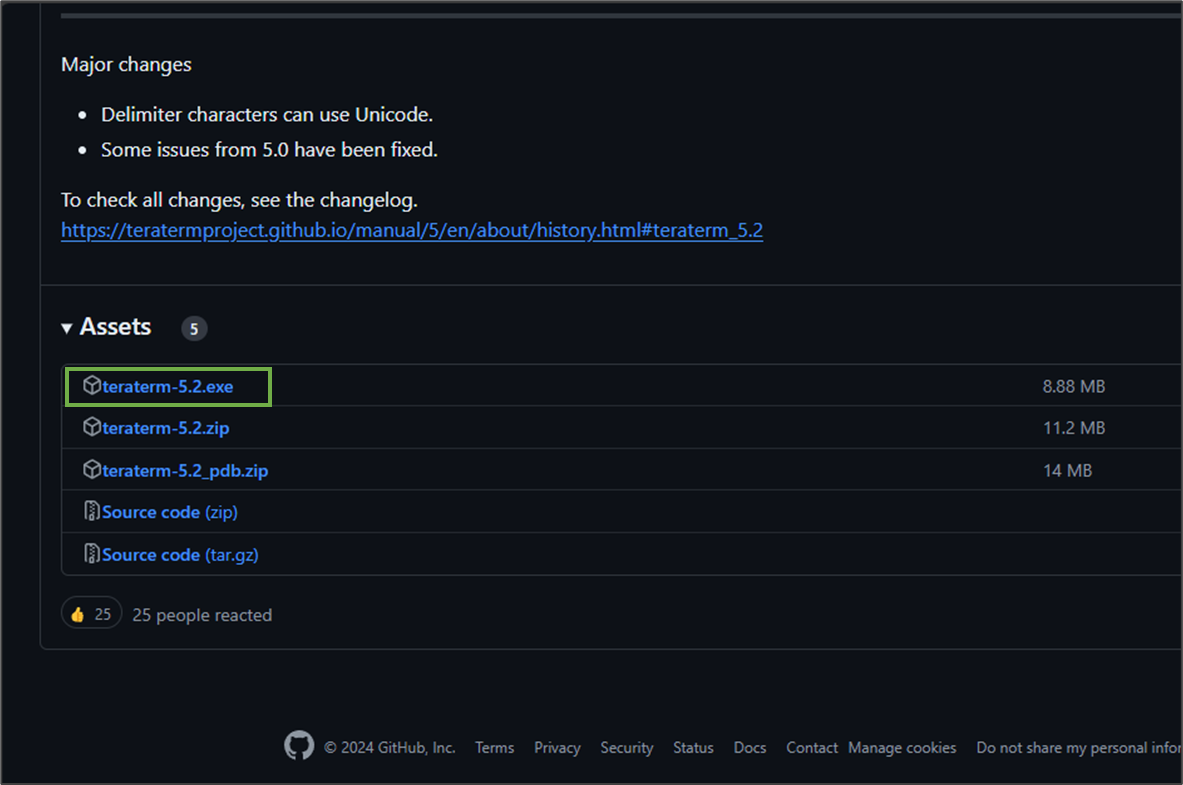The height and width of the screenshot is (785, 1183).
Task: Click the 8.88 MB file size
Action: (1074, 386)
